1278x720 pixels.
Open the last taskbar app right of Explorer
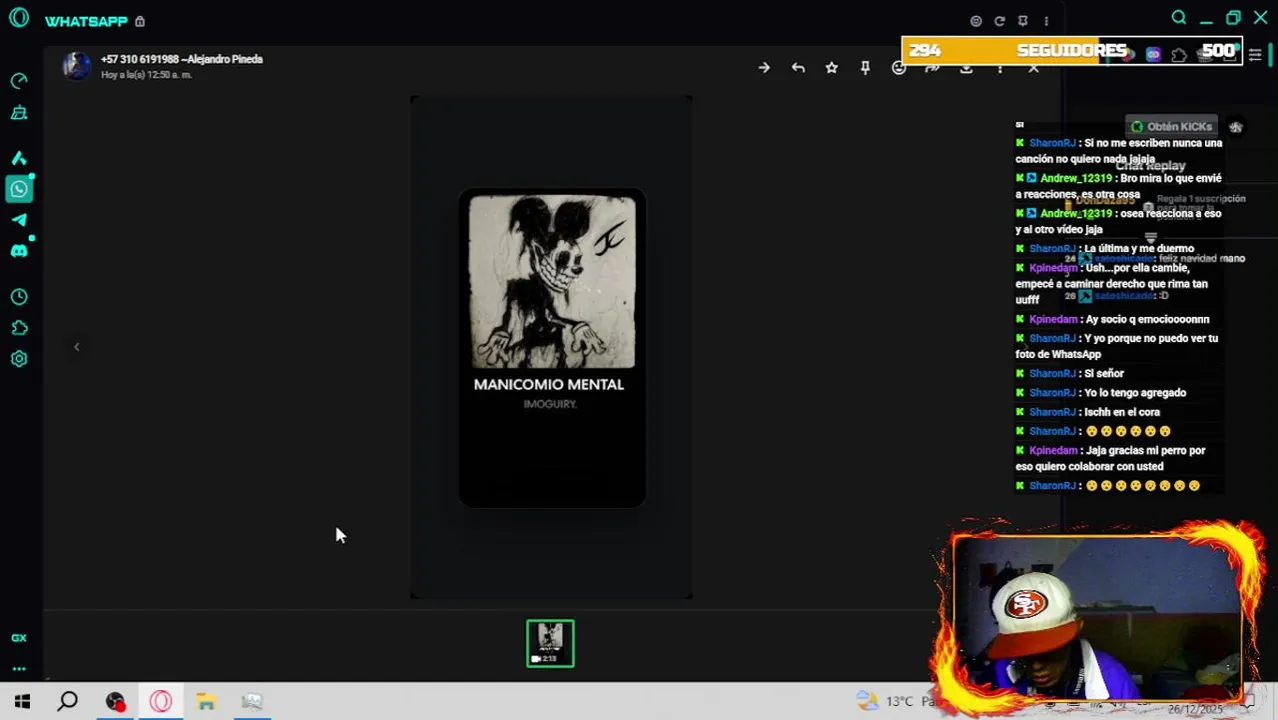click(252, 702)
